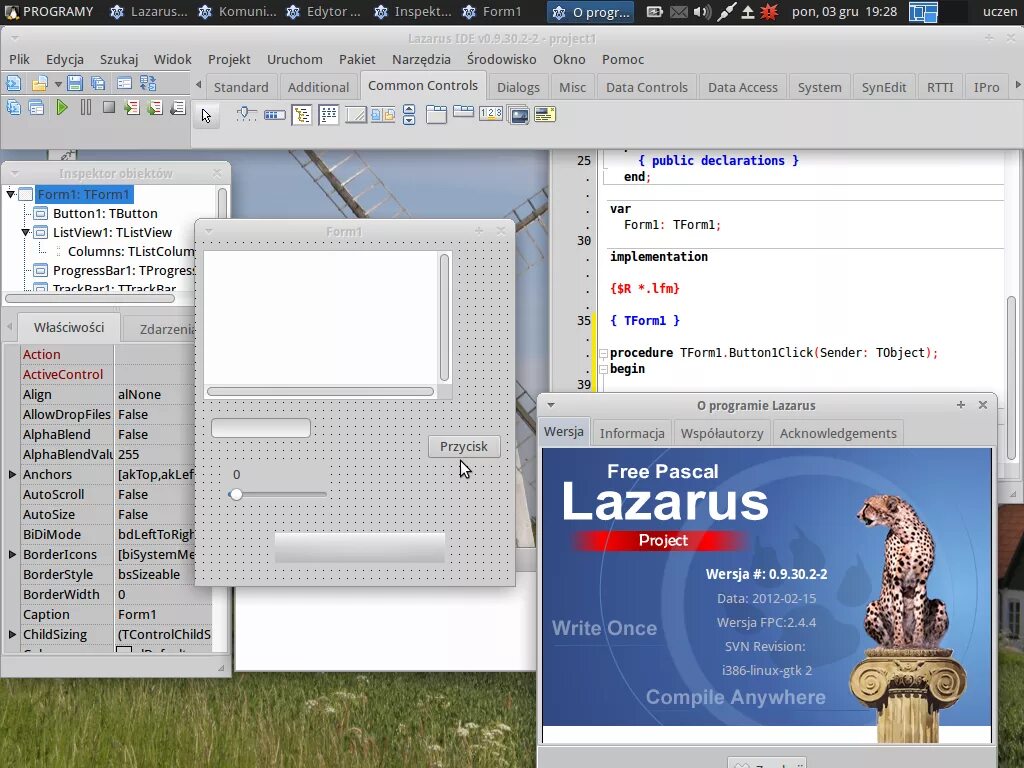The image size is (1024, 768).
Task: Open the Współautorzy tab
Action: coord(722,433)
